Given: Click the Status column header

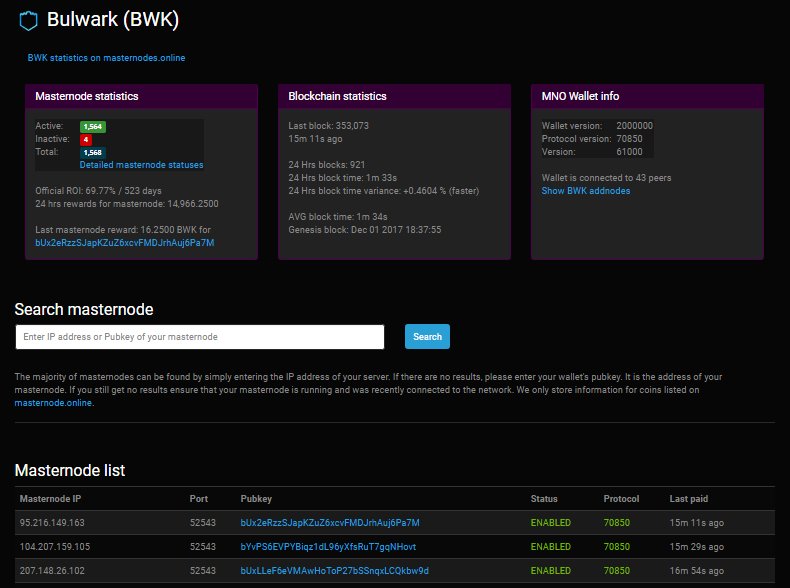Looking at the screenshot, I should click(x=544, y=499).
